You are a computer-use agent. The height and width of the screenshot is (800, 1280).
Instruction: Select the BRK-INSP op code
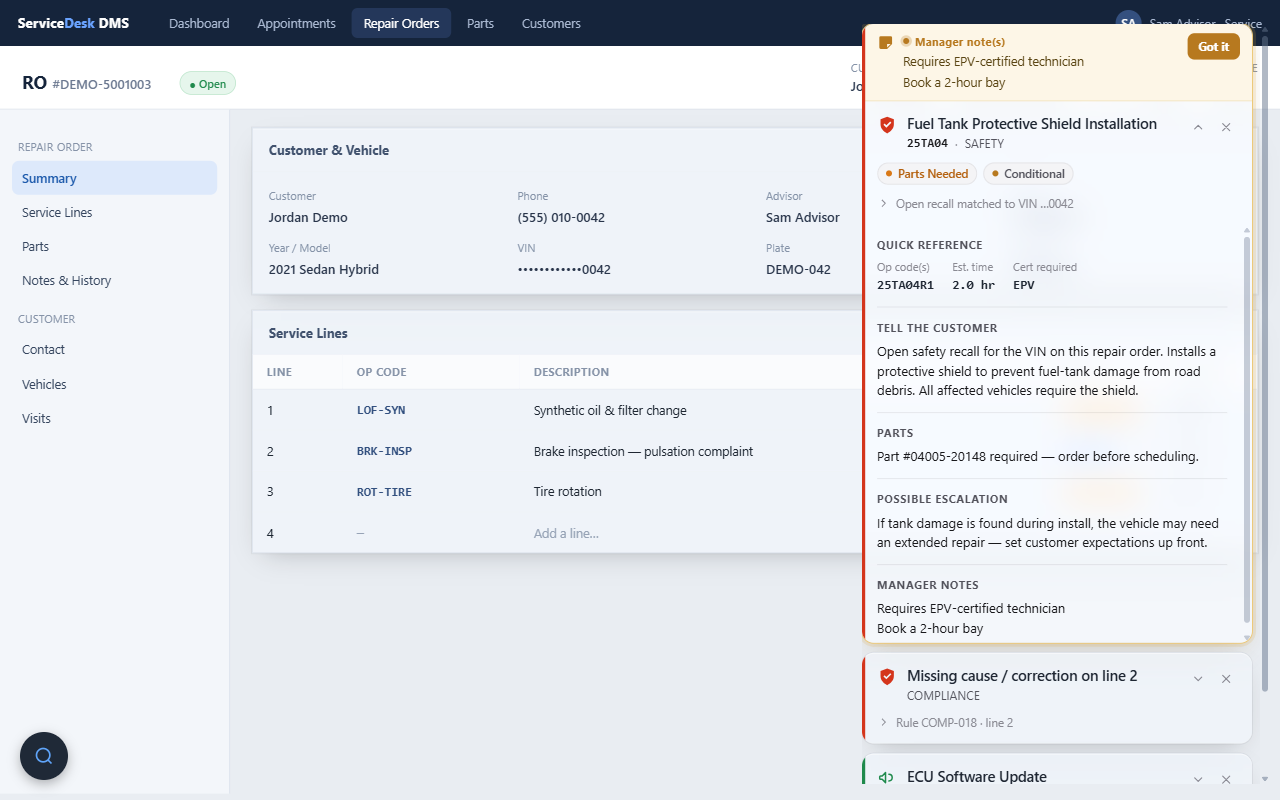point(384,451)
